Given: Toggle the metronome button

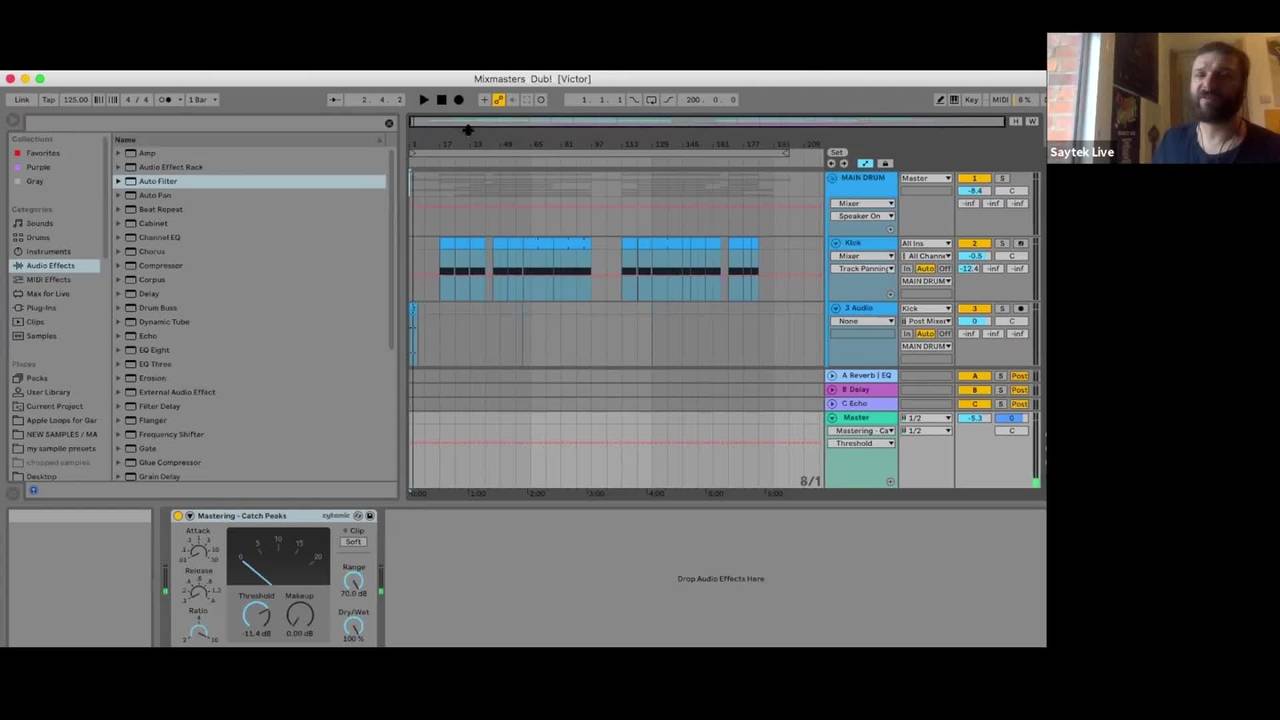Looking at the screenshot, I should click(x=166, y=100).
